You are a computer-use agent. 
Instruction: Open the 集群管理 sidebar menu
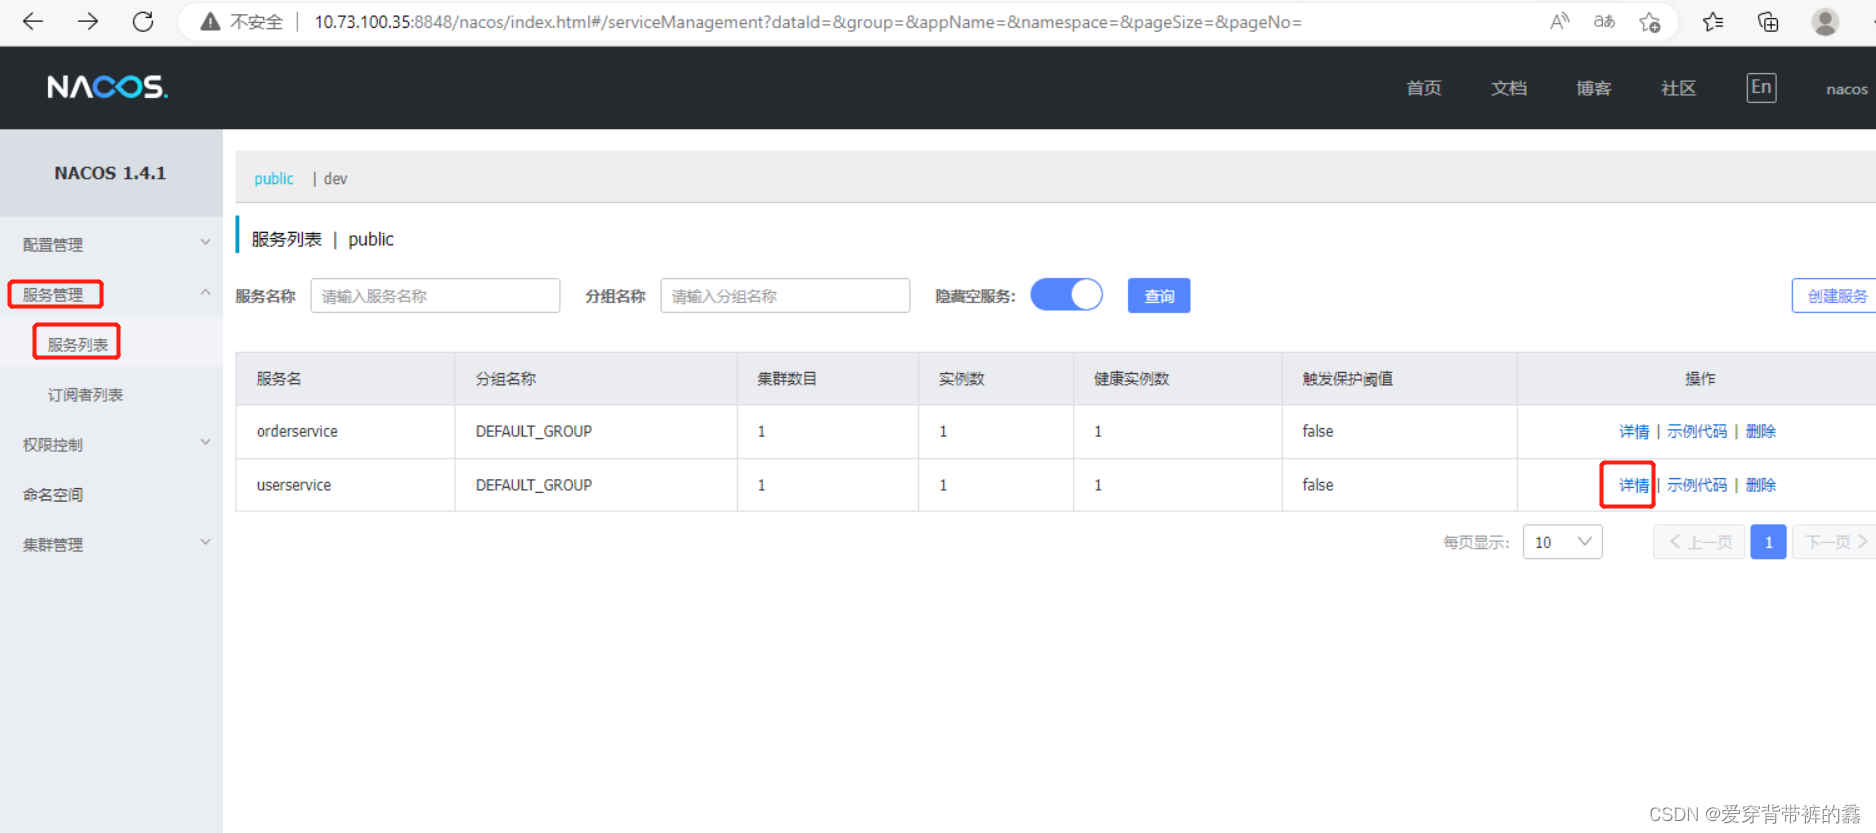tap(111, 544)
